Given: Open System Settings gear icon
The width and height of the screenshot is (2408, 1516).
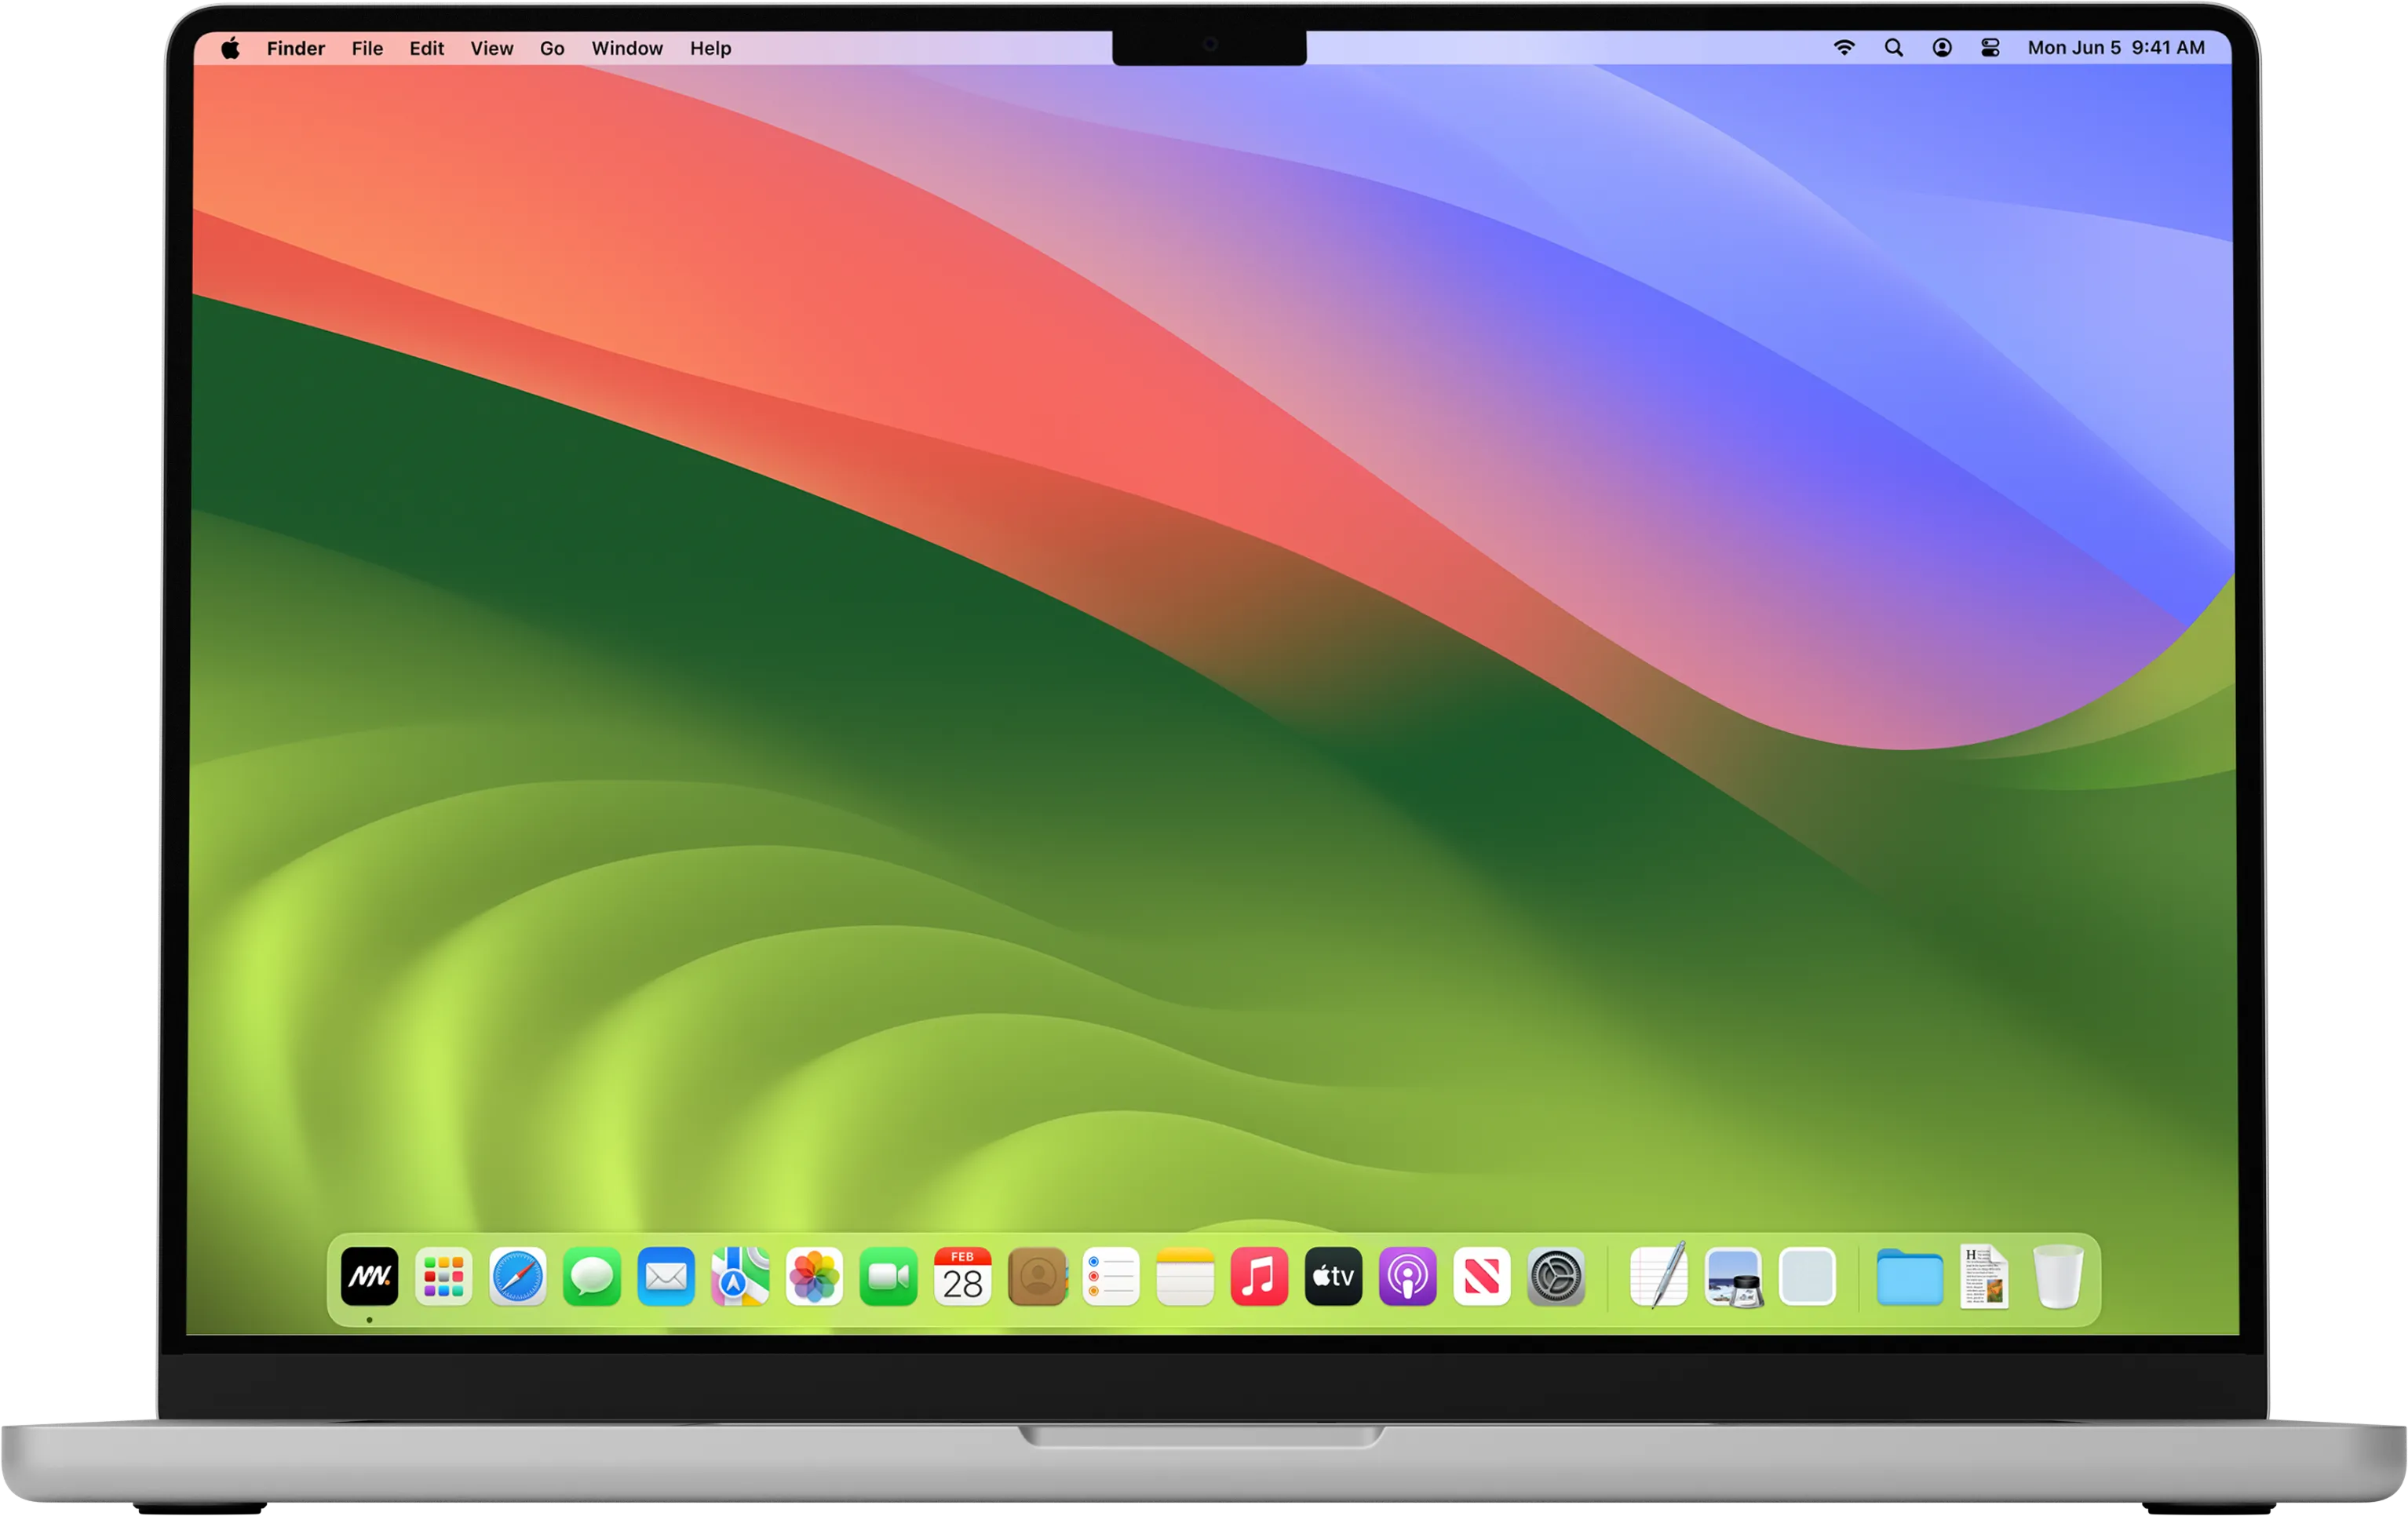Looking at the screenshot, I should tap(1556, 1276).
